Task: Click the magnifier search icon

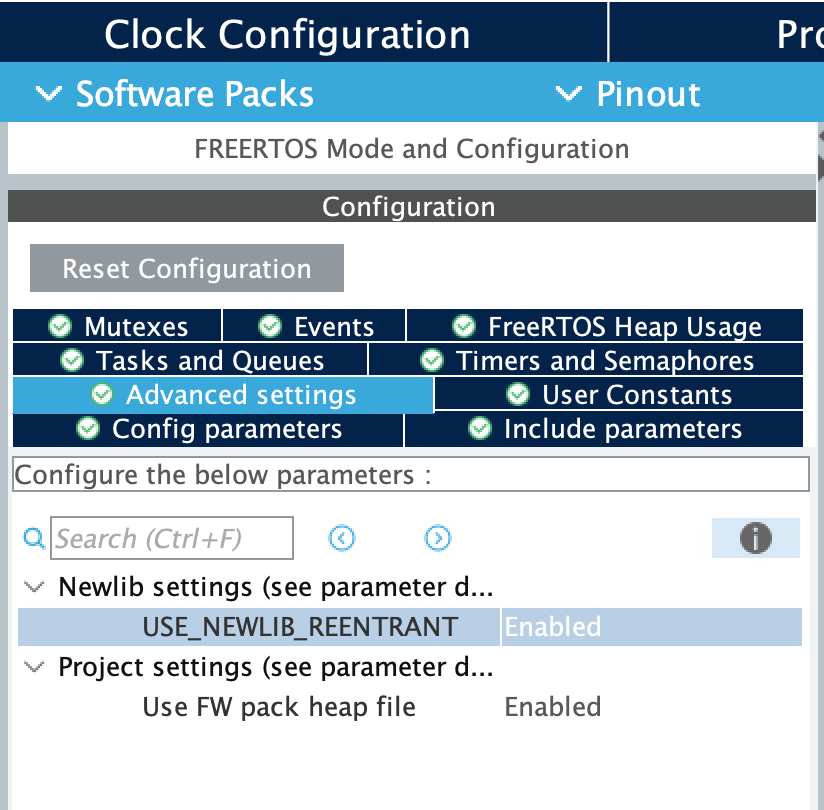Action: [34, 539]
